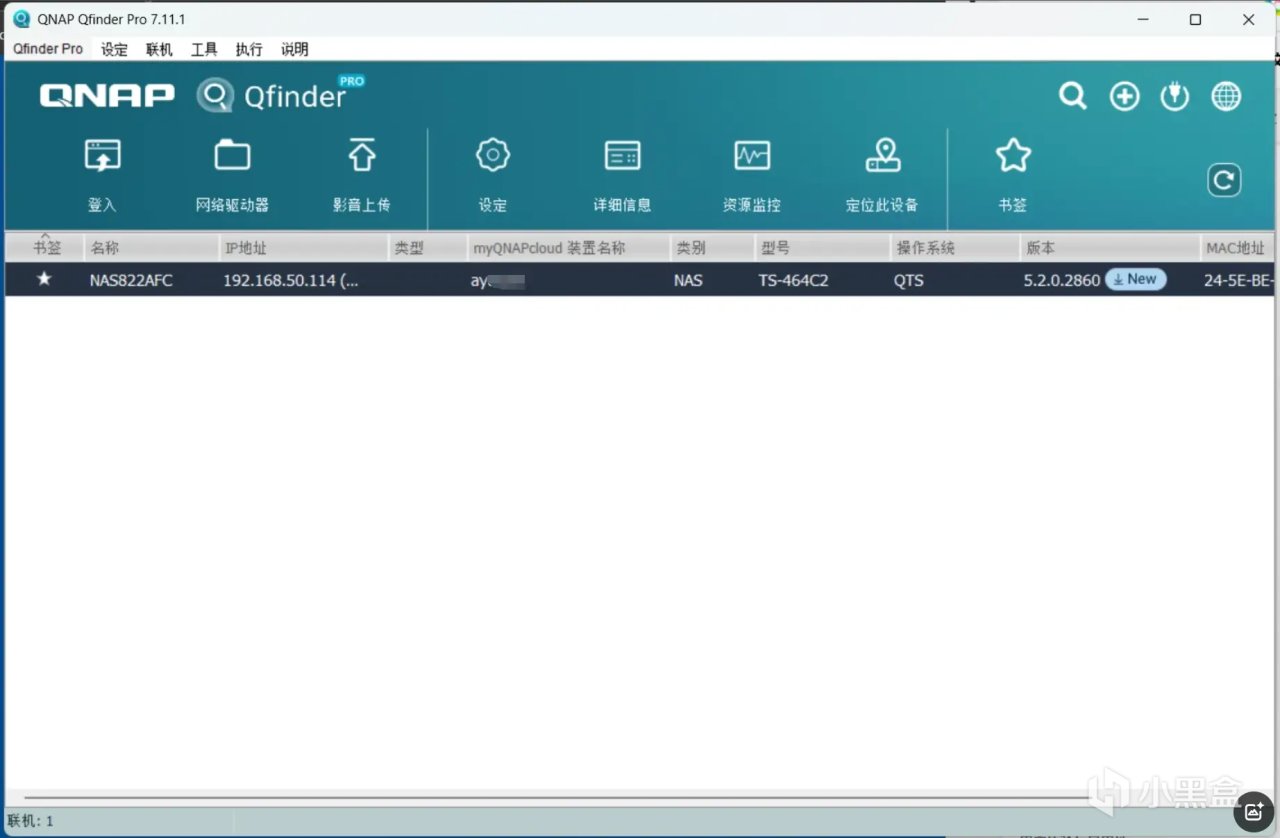Refresh the device list

[x=1224, y=181]
